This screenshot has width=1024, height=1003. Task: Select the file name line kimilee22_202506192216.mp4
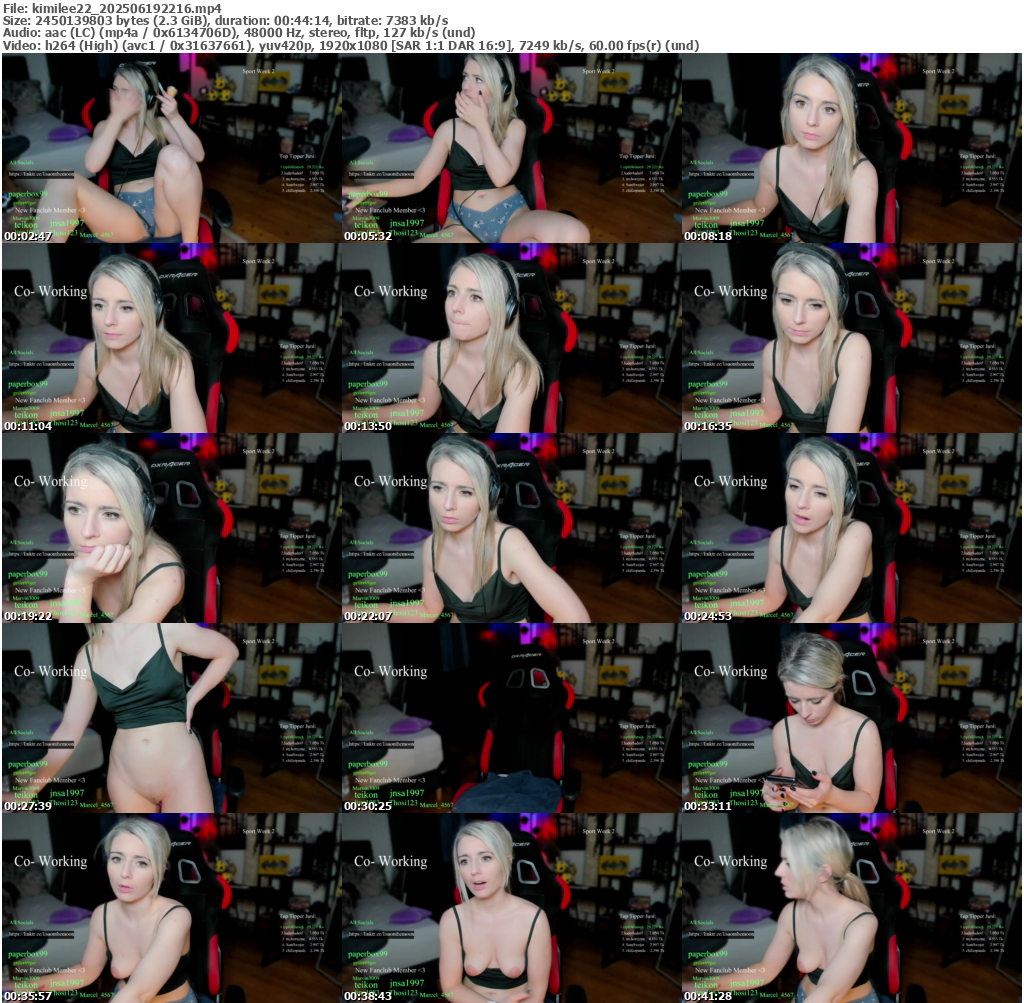[112, 8]
